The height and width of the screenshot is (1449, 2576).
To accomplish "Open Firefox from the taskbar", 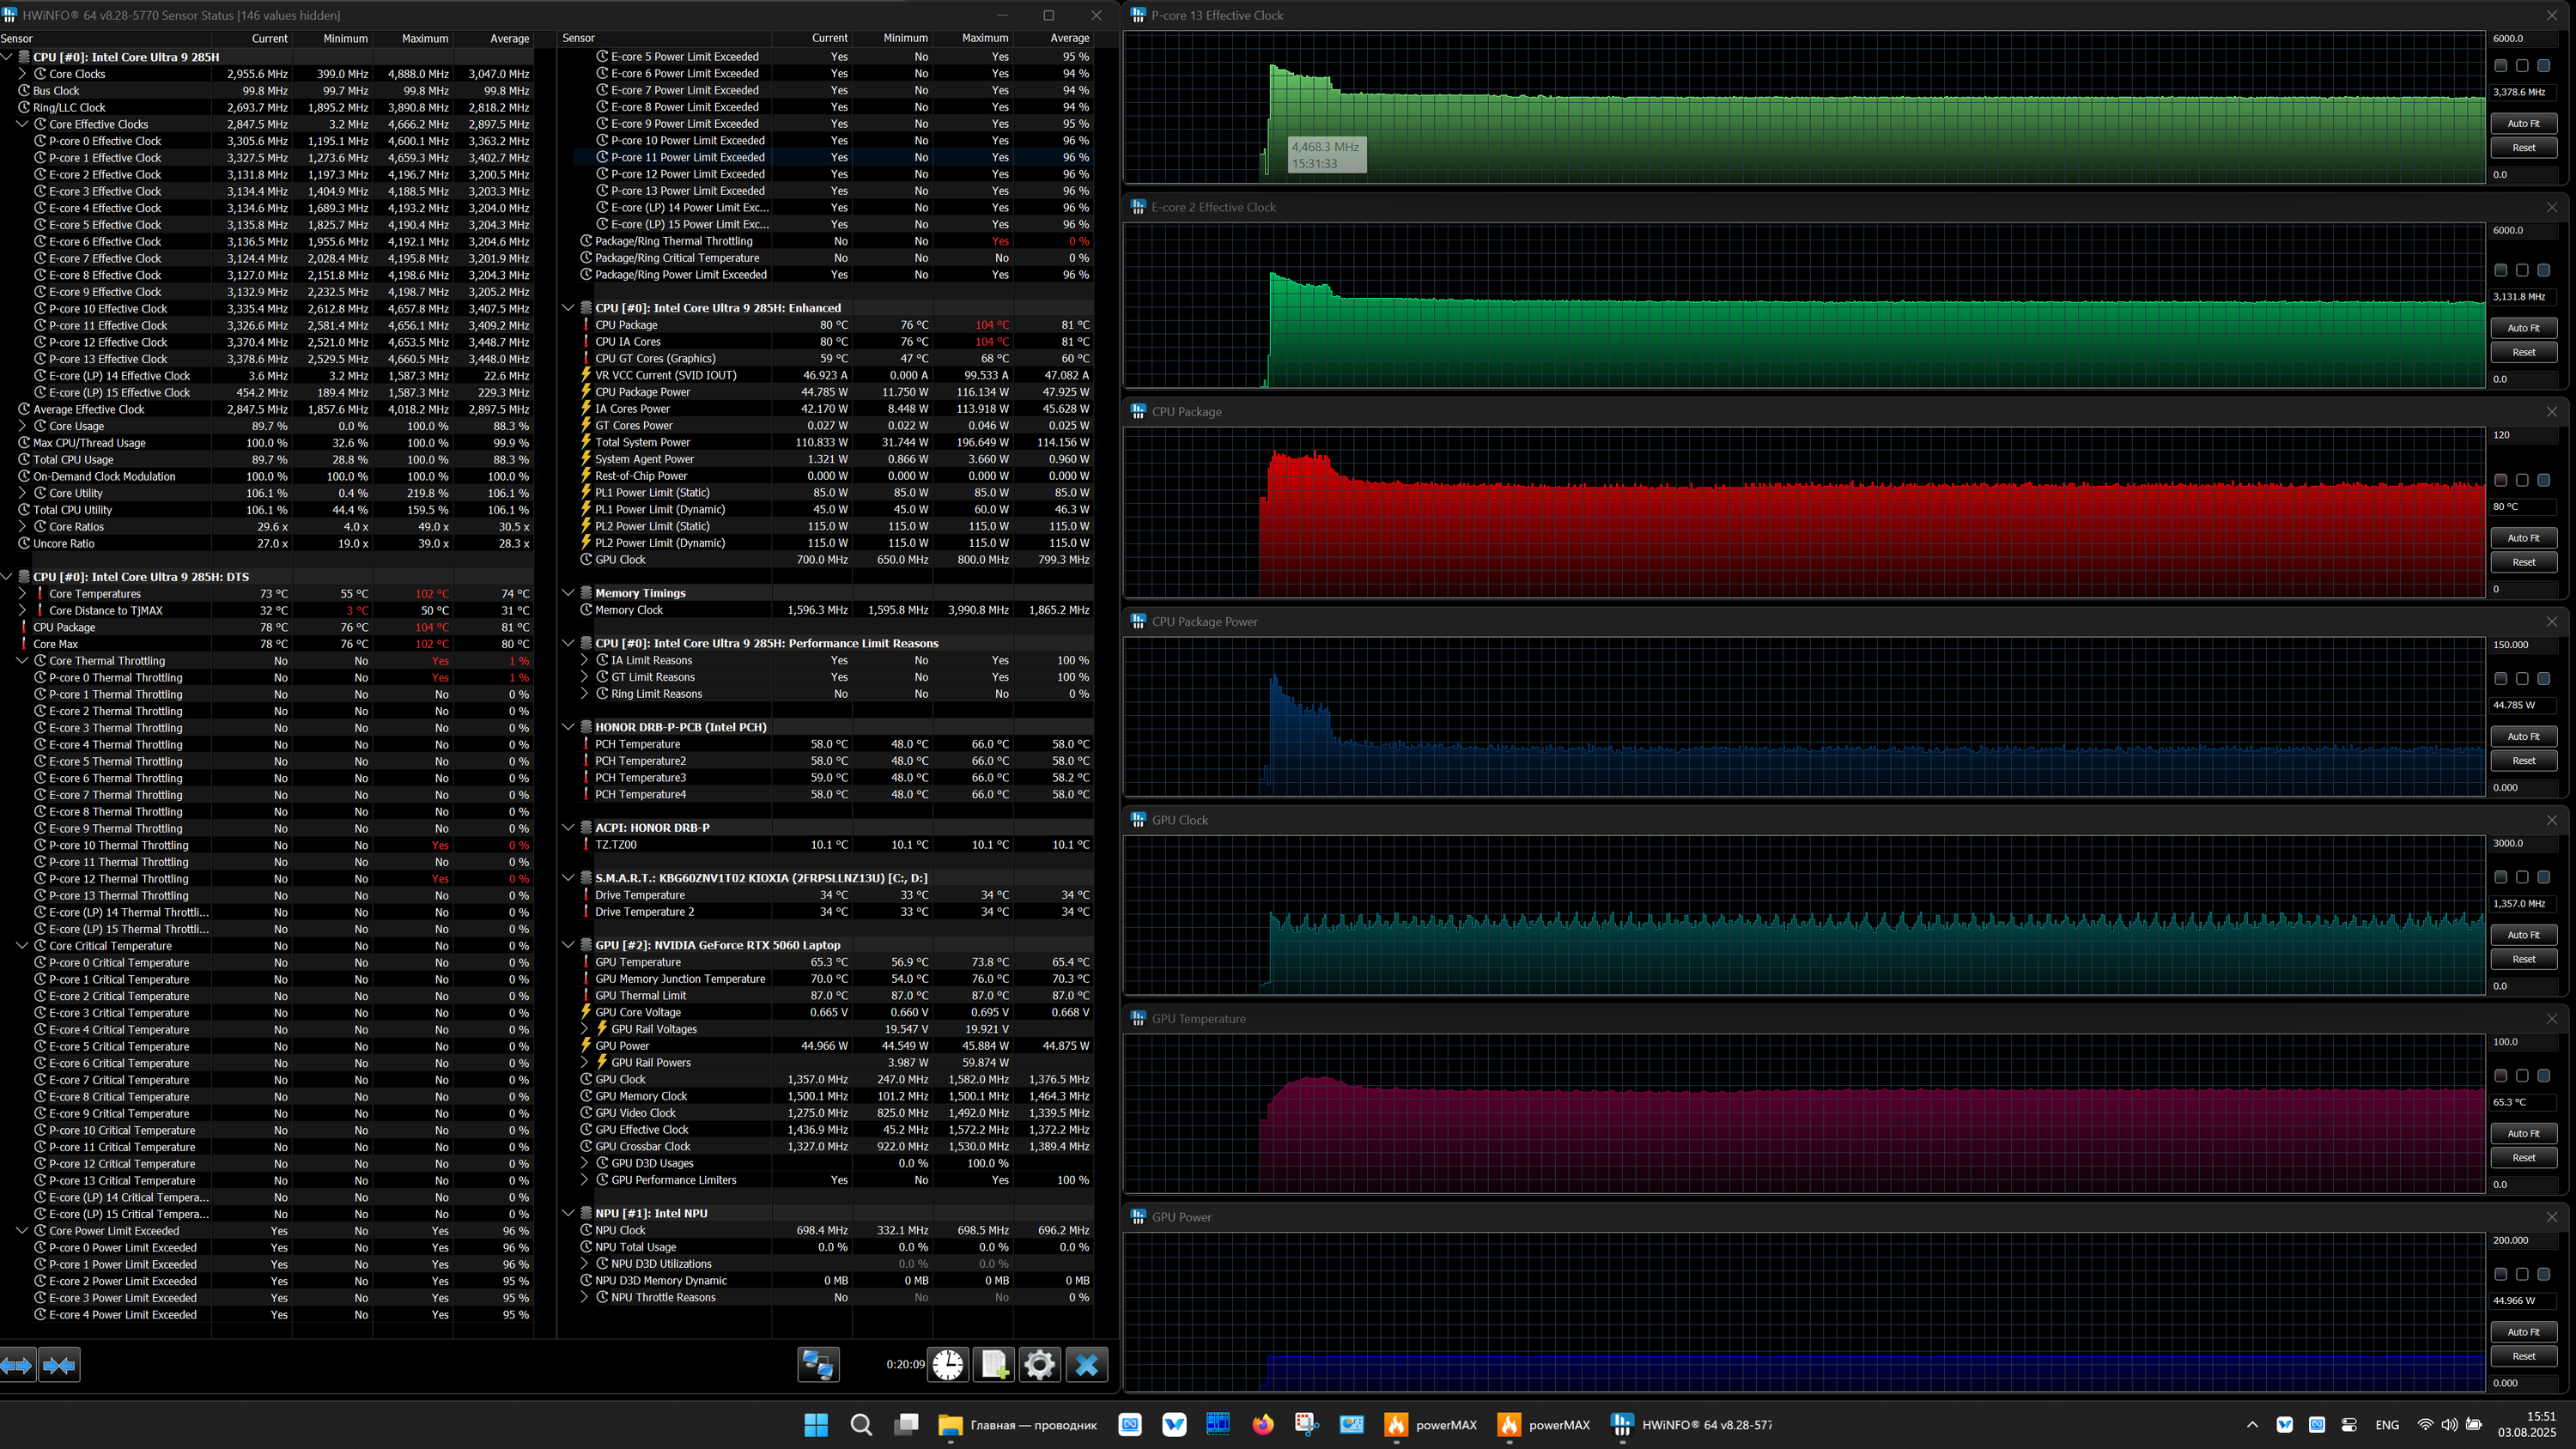I will point(1262,1425).
